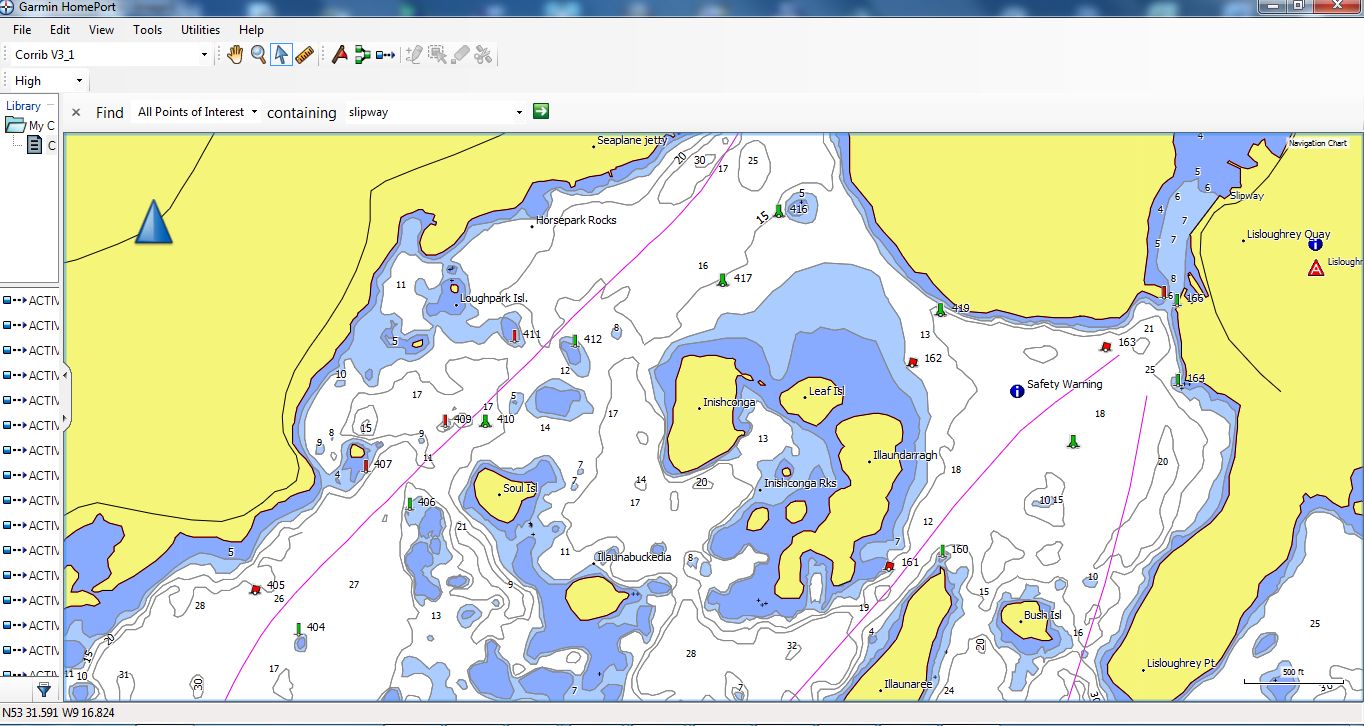Select the Measure ruler tool
Screen dimensions: 1364x726
(305, 54)
